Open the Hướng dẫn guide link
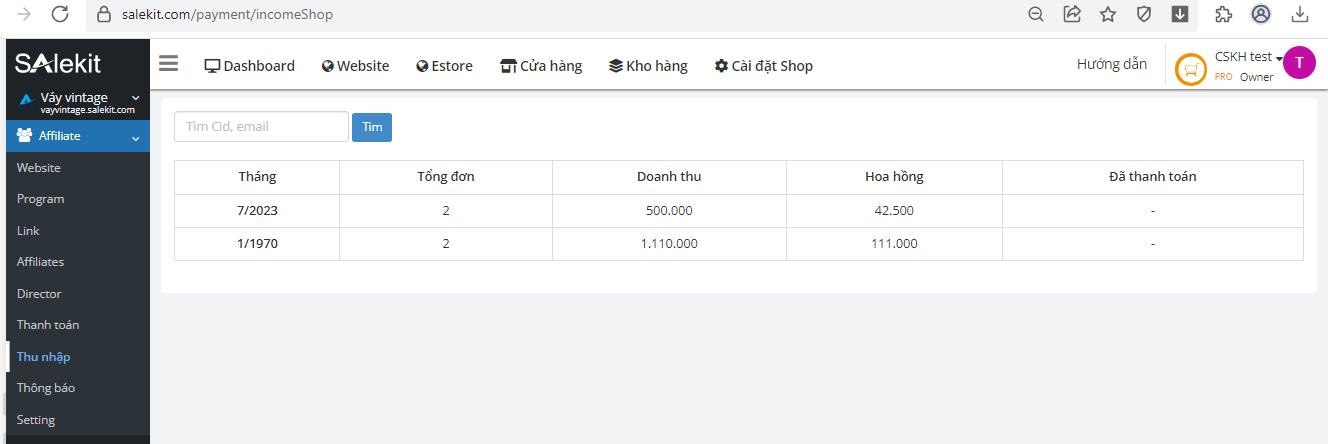1328x444 pixels. click(1111, 64)
